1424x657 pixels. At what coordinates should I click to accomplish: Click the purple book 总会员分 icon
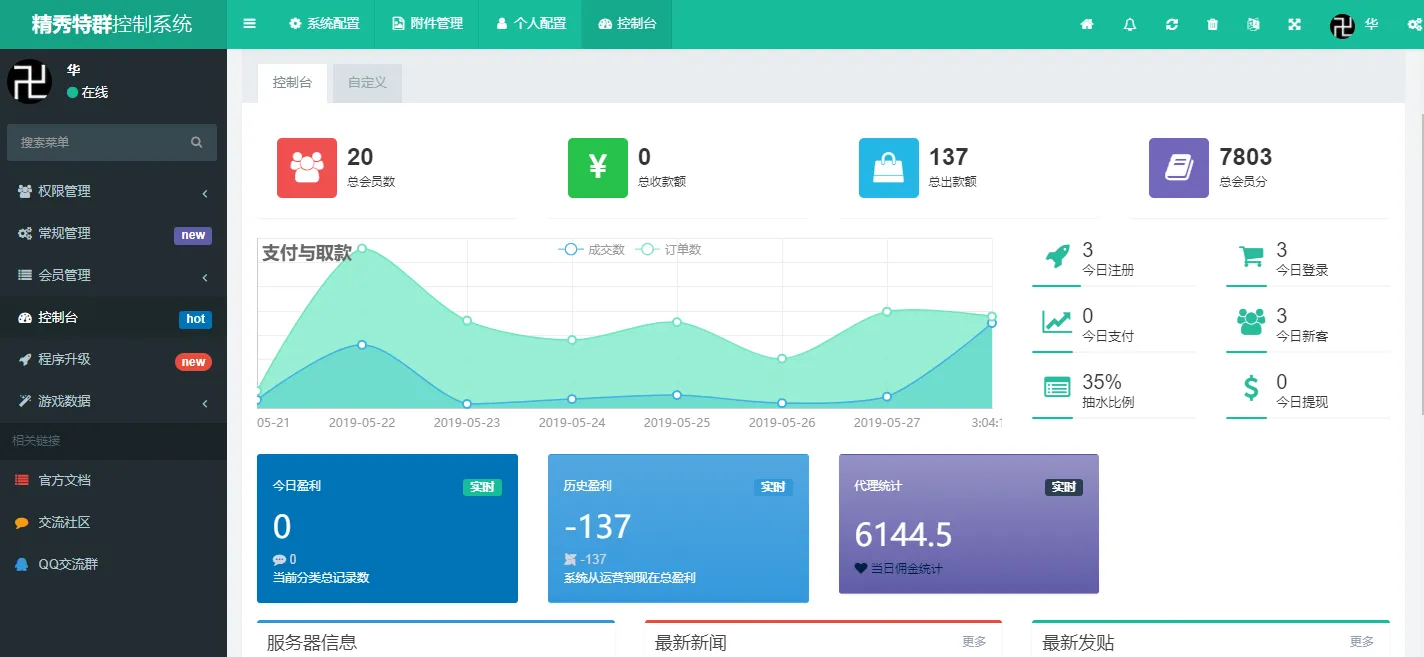pos(1177,168)
